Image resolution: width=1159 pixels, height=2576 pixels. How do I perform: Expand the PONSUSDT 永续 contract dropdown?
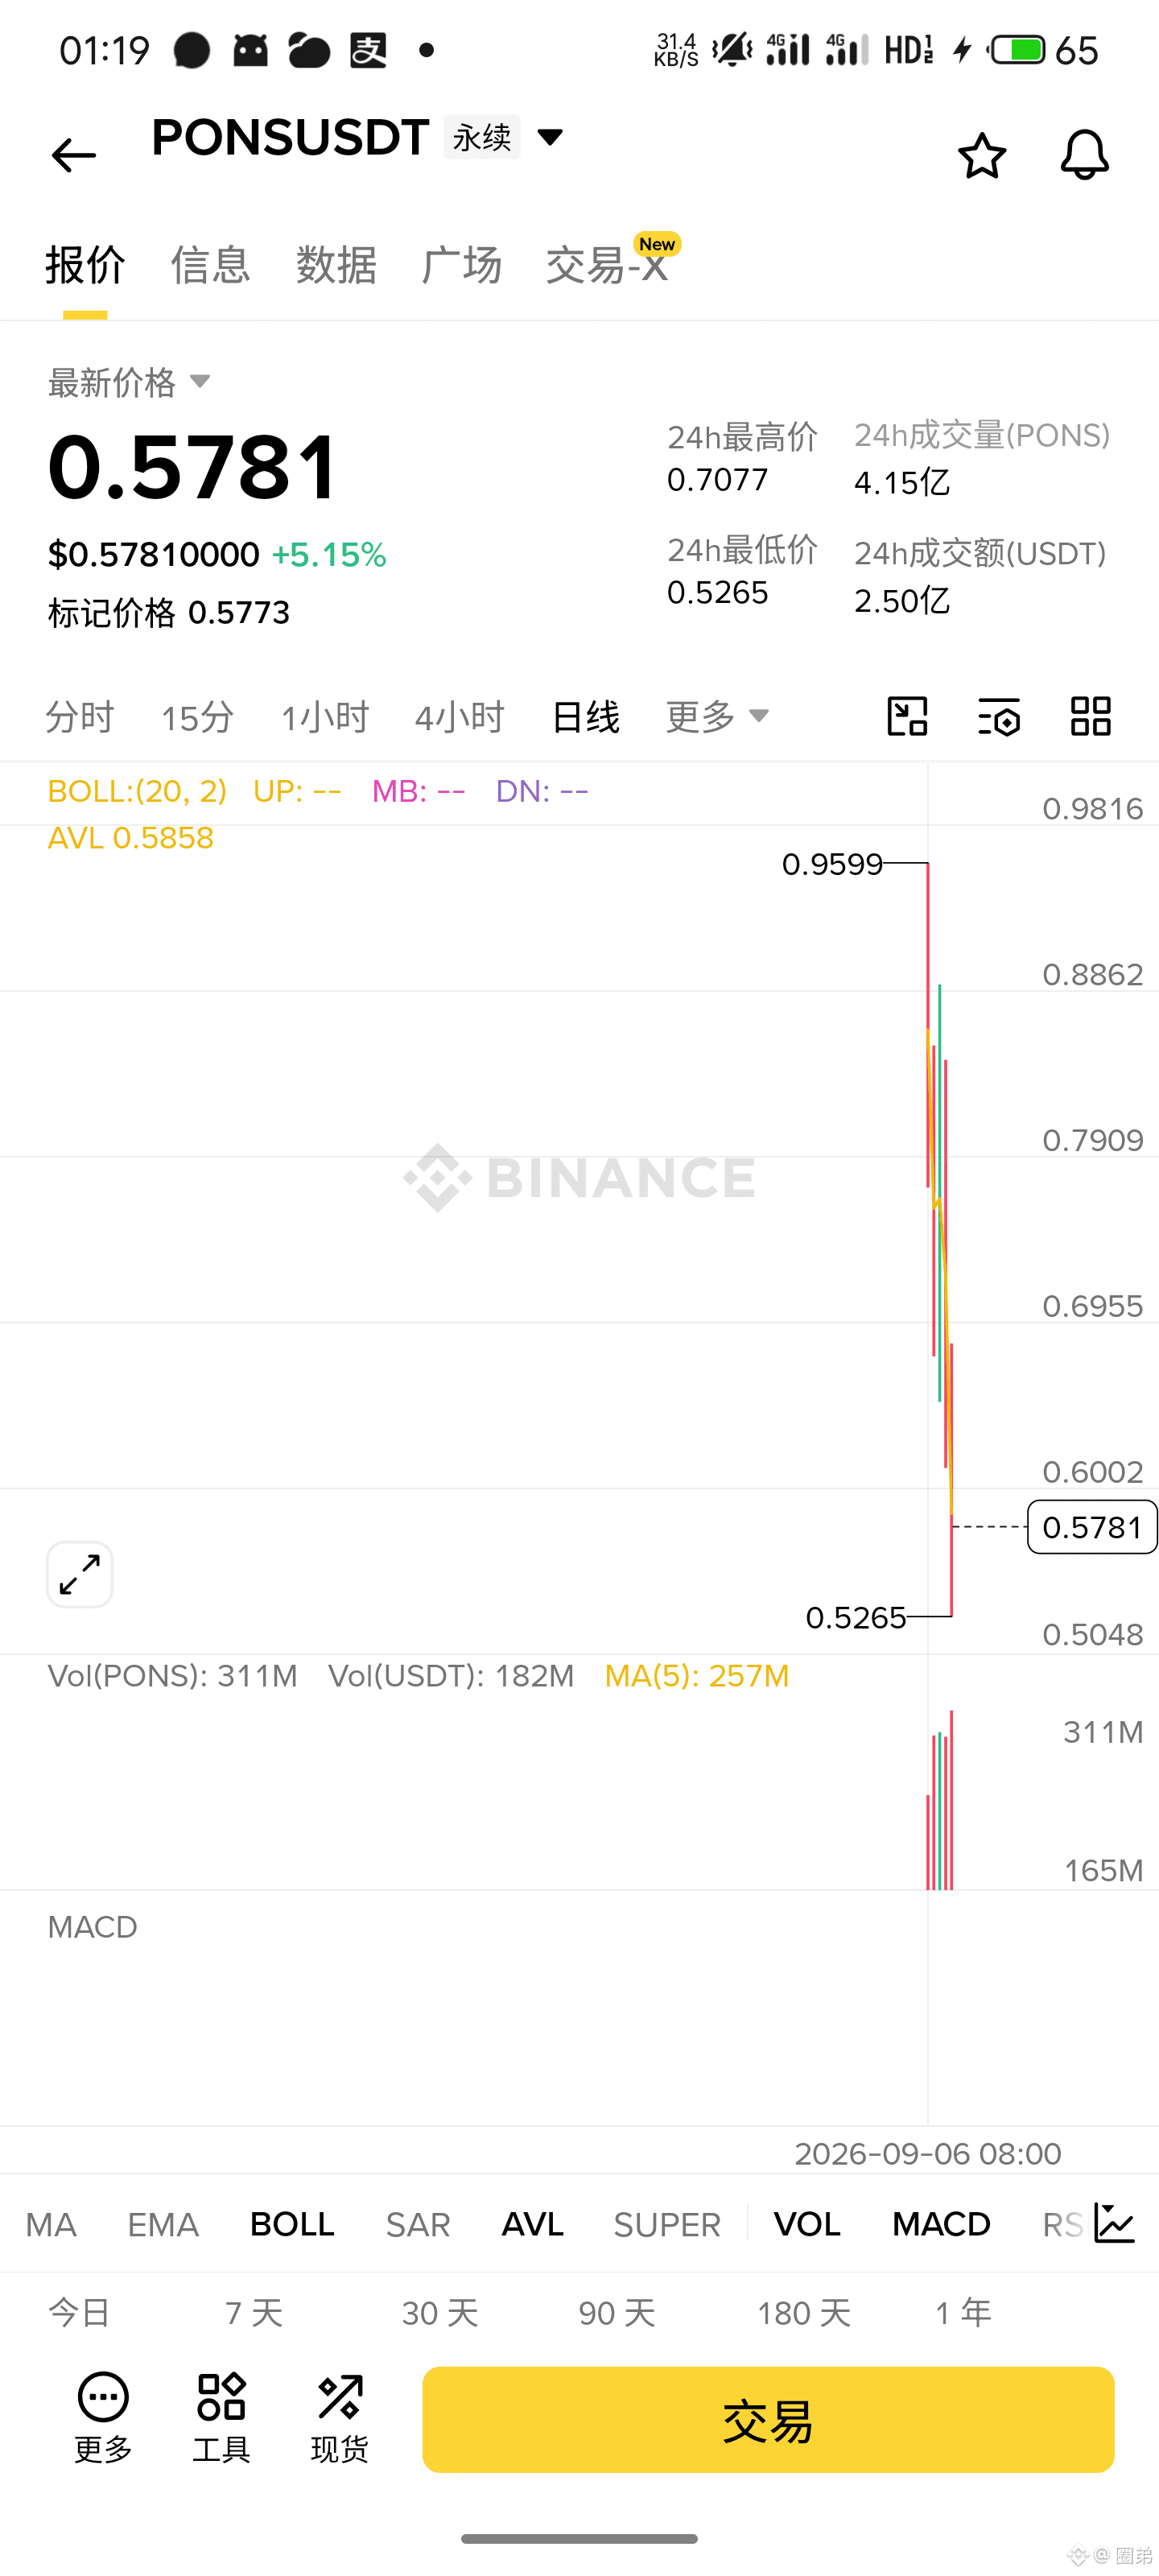550,136
